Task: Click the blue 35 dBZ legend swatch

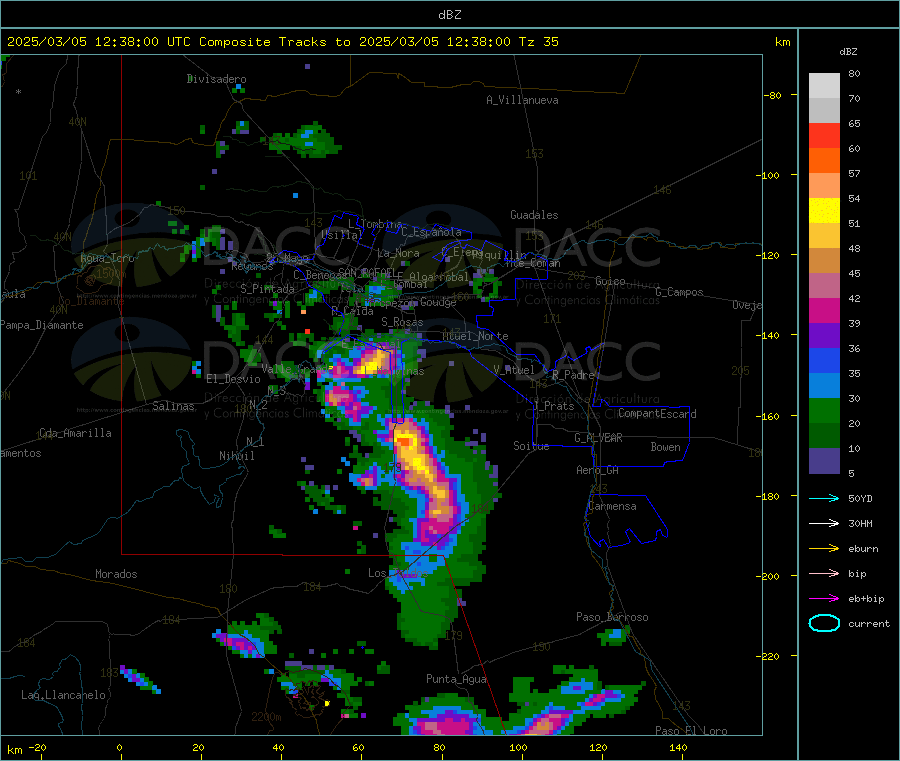Action: pyautogui.click(x=824, y=360)
